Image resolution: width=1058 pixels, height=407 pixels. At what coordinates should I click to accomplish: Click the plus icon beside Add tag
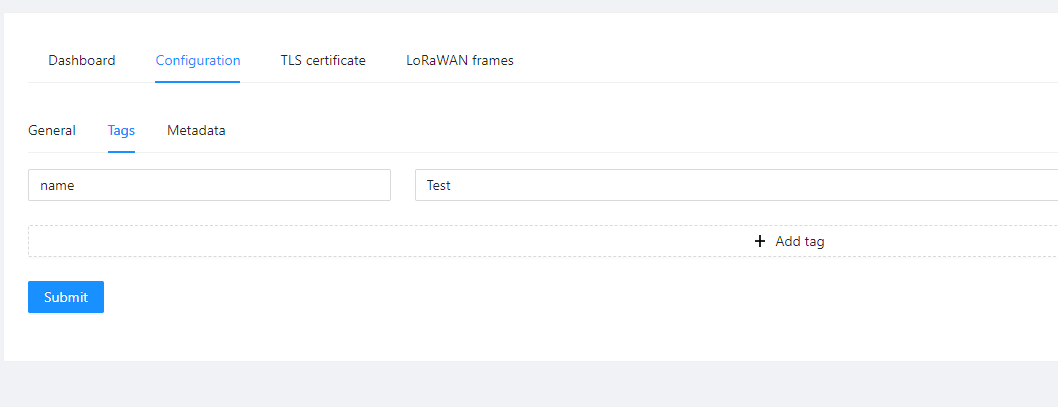(760, 241)
